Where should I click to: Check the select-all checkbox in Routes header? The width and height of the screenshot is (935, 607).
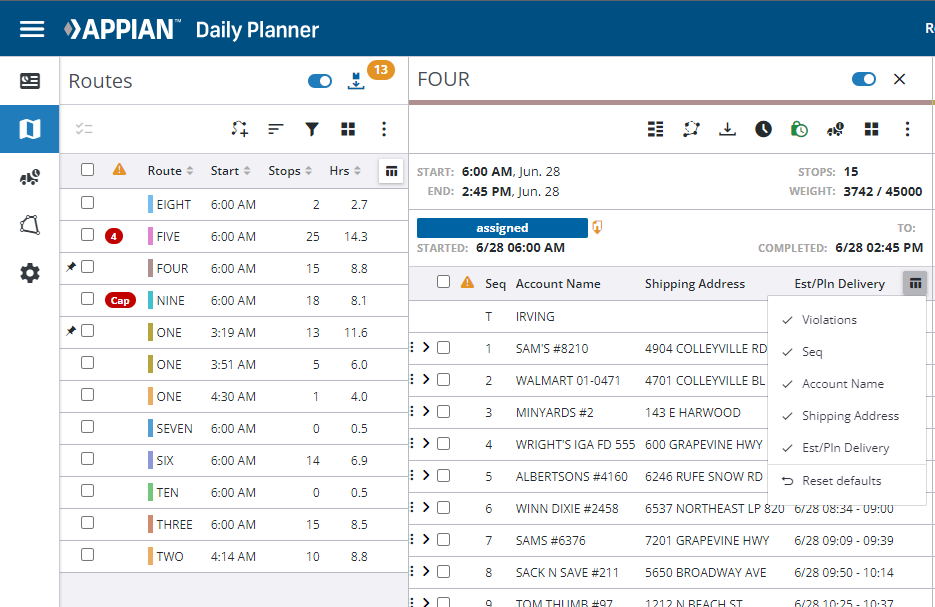pos(88,170)
